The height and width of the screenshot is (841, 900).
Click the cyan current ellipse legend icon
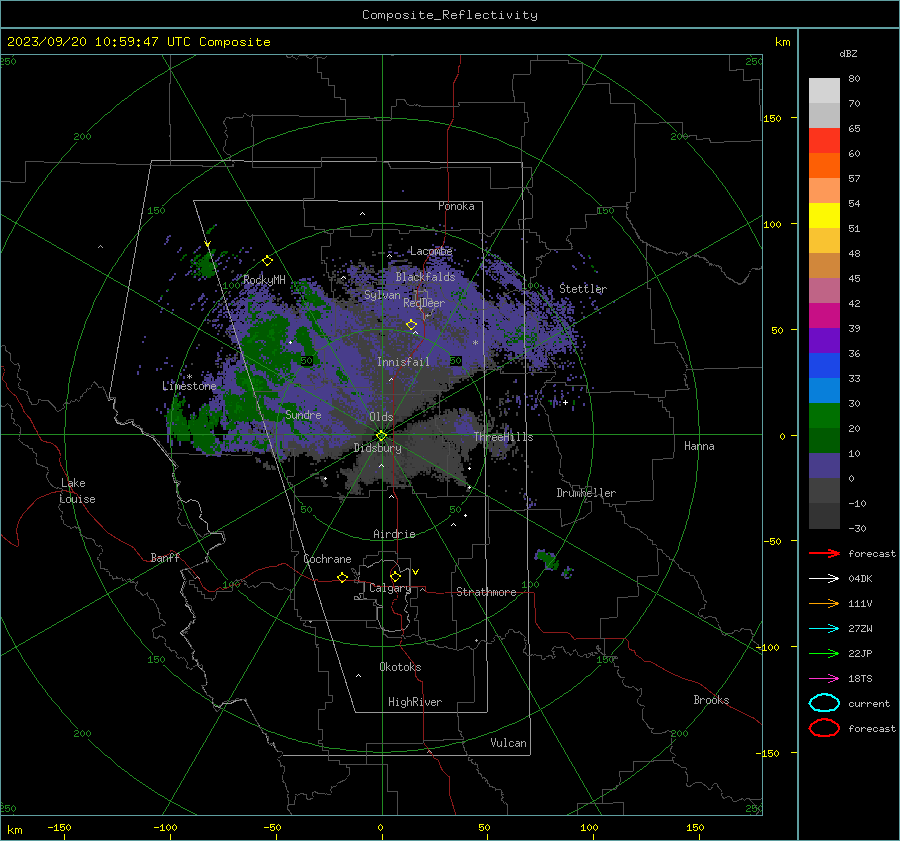click(824, 703)
